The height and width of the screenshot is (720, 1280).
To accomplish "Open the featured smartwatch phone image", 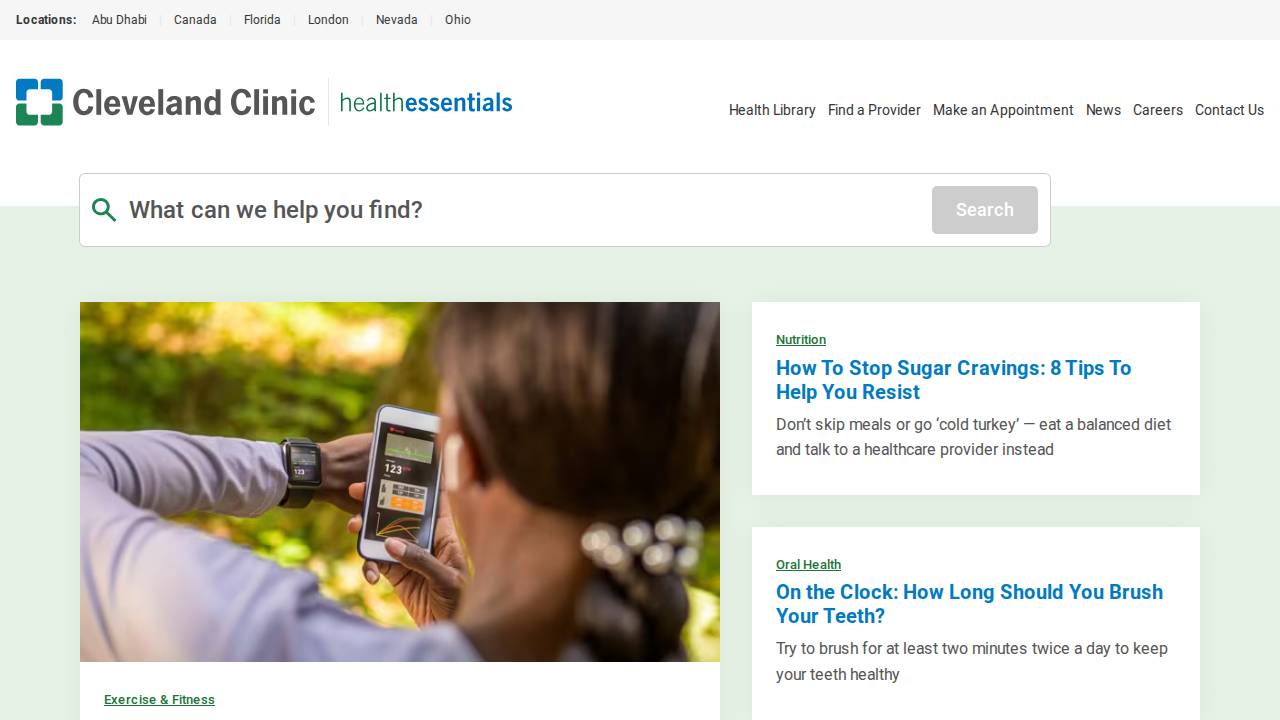I will (400, 482).
